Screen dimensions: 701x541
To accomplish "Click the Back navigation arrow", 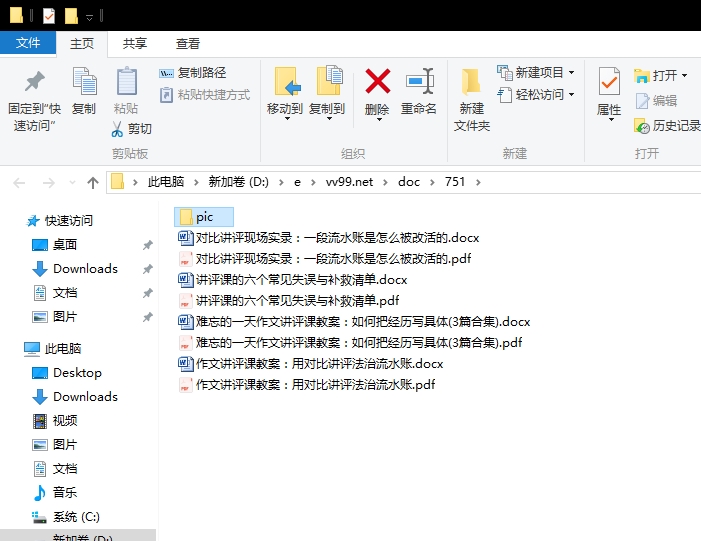I will 19,182.
